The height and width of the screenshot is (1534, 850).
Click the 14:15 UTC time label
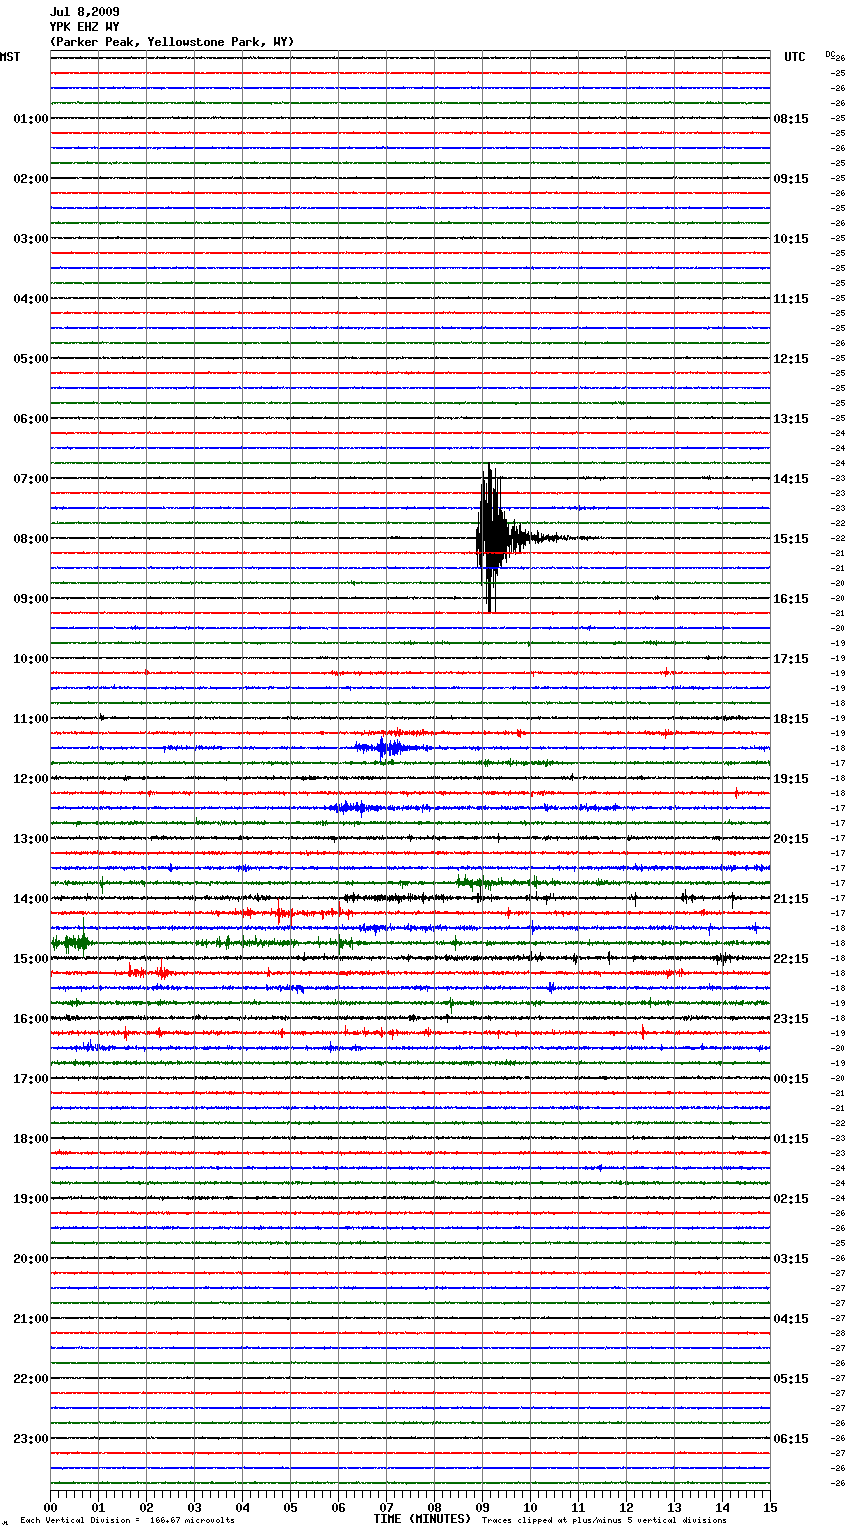[x=791, y=479]
